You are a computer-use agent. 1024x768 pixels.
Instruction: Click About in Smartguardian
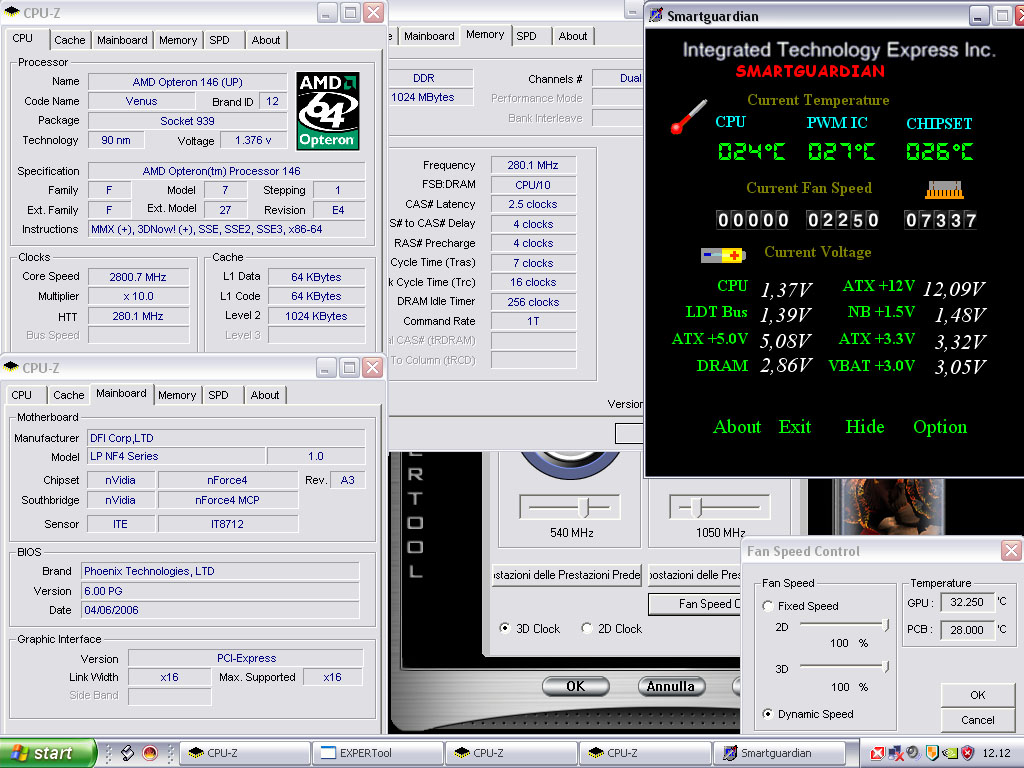[x=737, y=426]
